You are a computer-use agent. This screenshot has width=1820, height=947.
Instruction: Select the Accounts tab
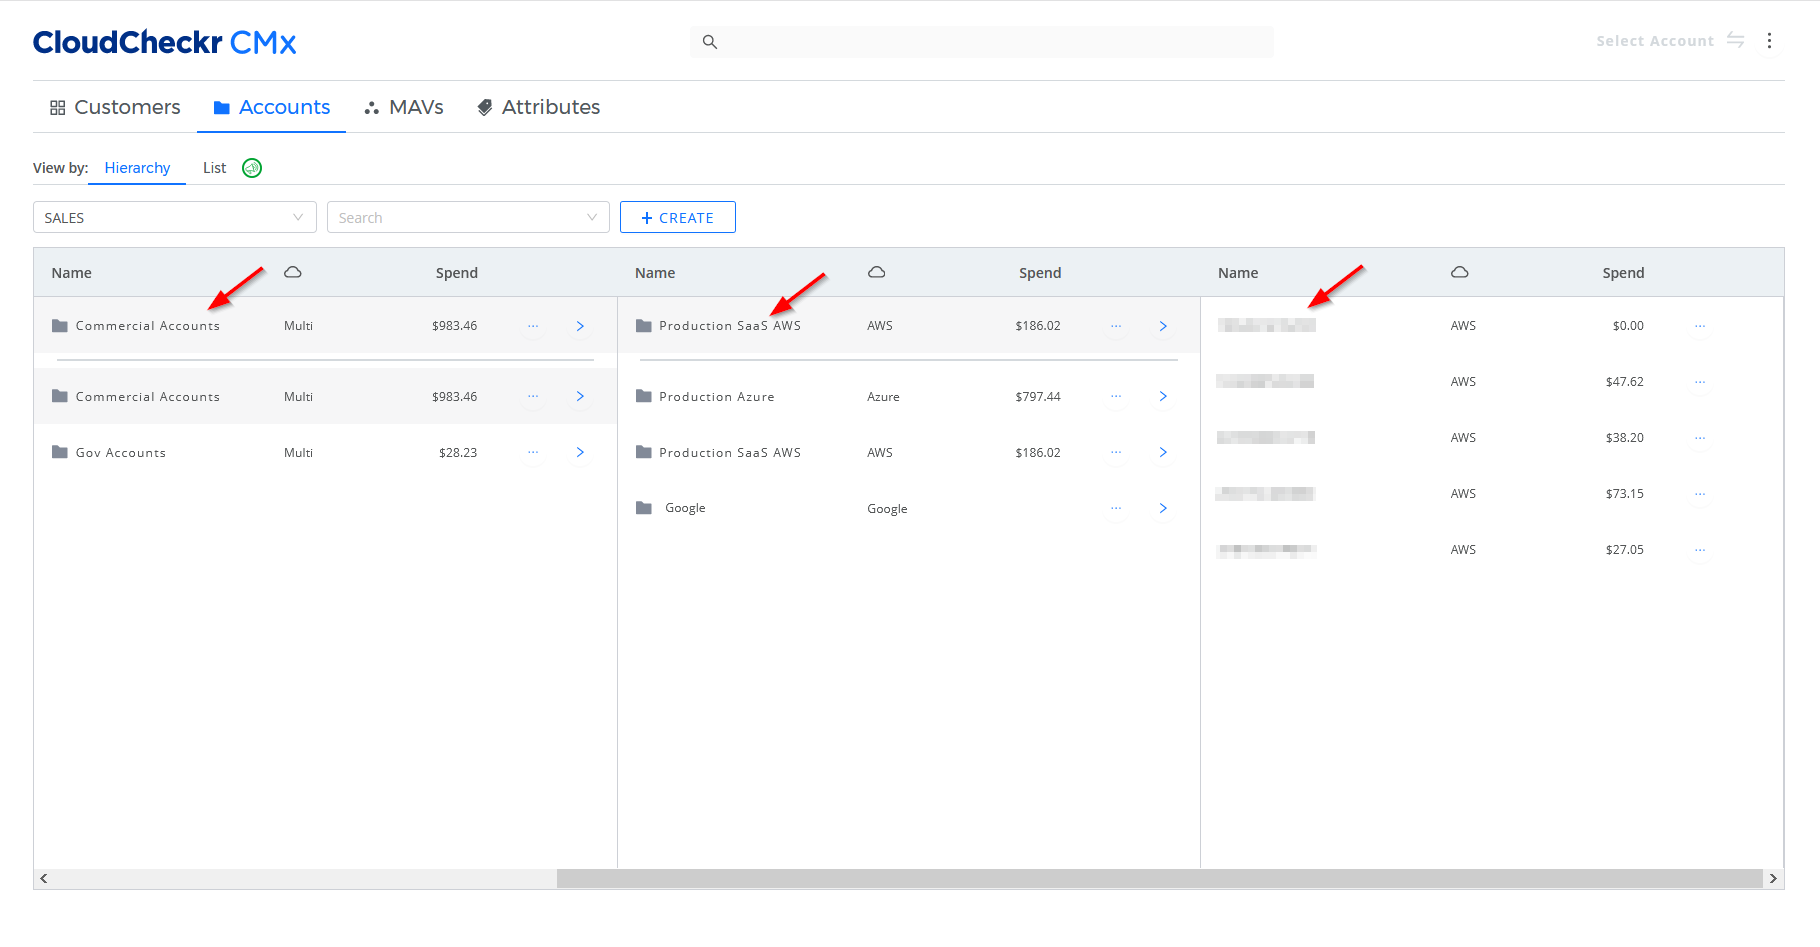click(x=272, y=107)
